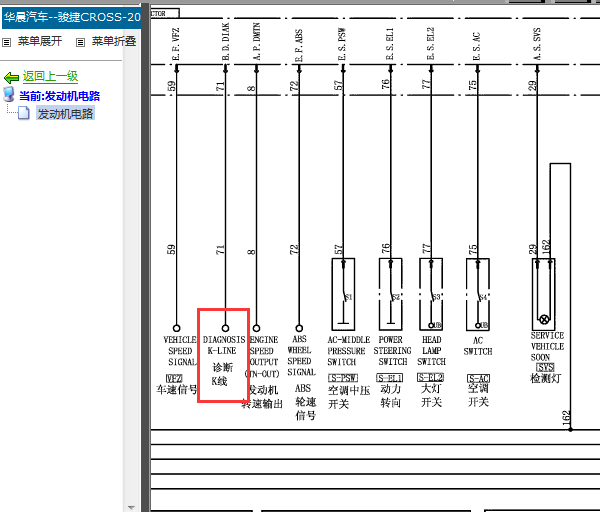Image resolution: width=600 pixels, height=512 pixels.
Task: Click wire number 162 near bottom junction
Action: [x=566, y=417]
